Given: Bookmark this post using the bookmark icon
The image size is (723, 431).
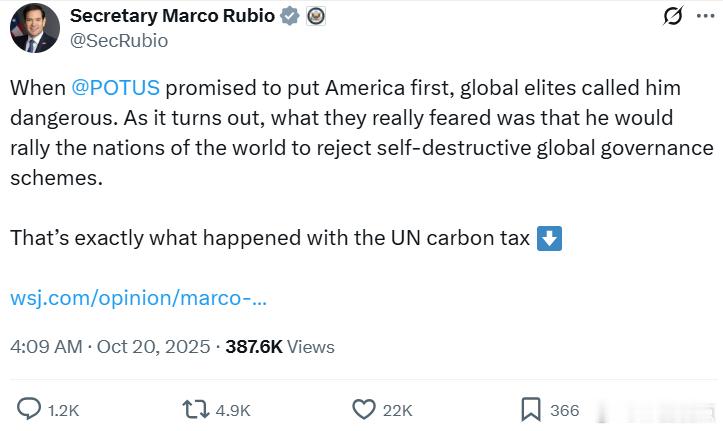Looking at the screenshot, I should point(531,409).
